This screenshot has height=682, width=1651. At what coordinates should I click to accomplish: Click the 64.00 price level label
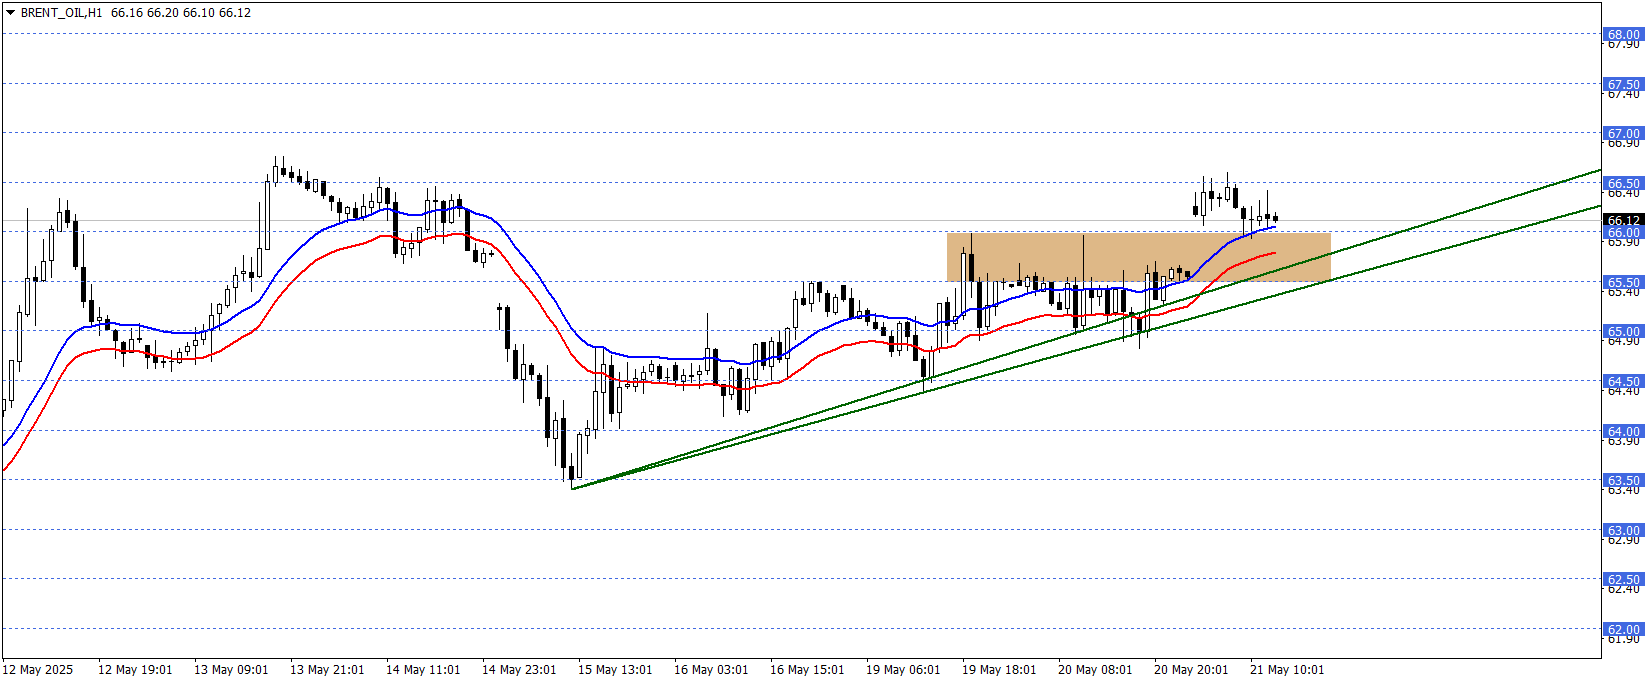1623,431
